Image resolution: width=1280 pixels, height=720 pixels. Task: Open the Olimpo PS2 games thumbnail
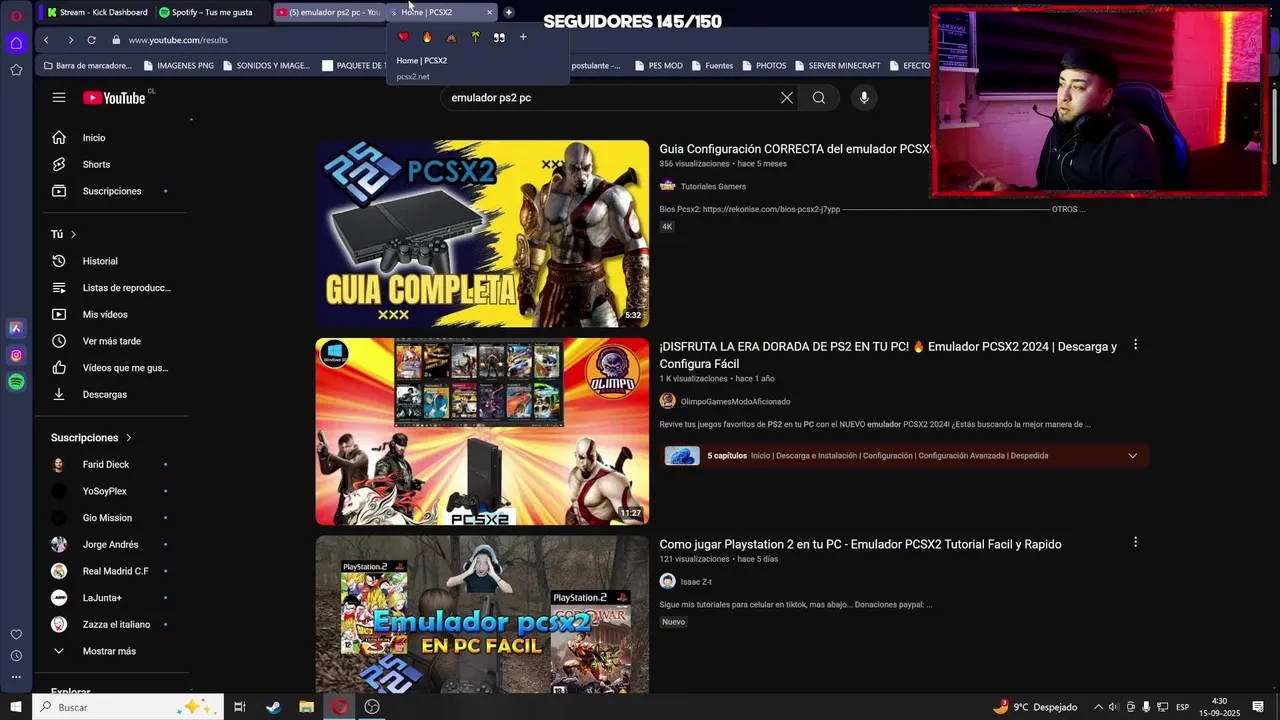(x=482, y=431)
